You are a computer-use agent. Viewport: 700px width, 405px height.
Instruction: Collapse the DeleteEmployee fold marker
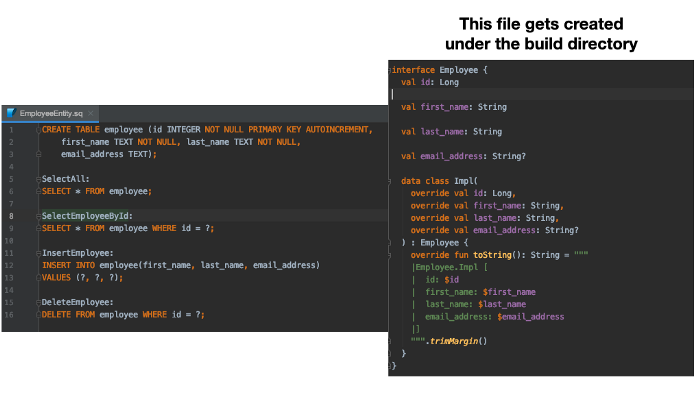(x=38, y=302)
